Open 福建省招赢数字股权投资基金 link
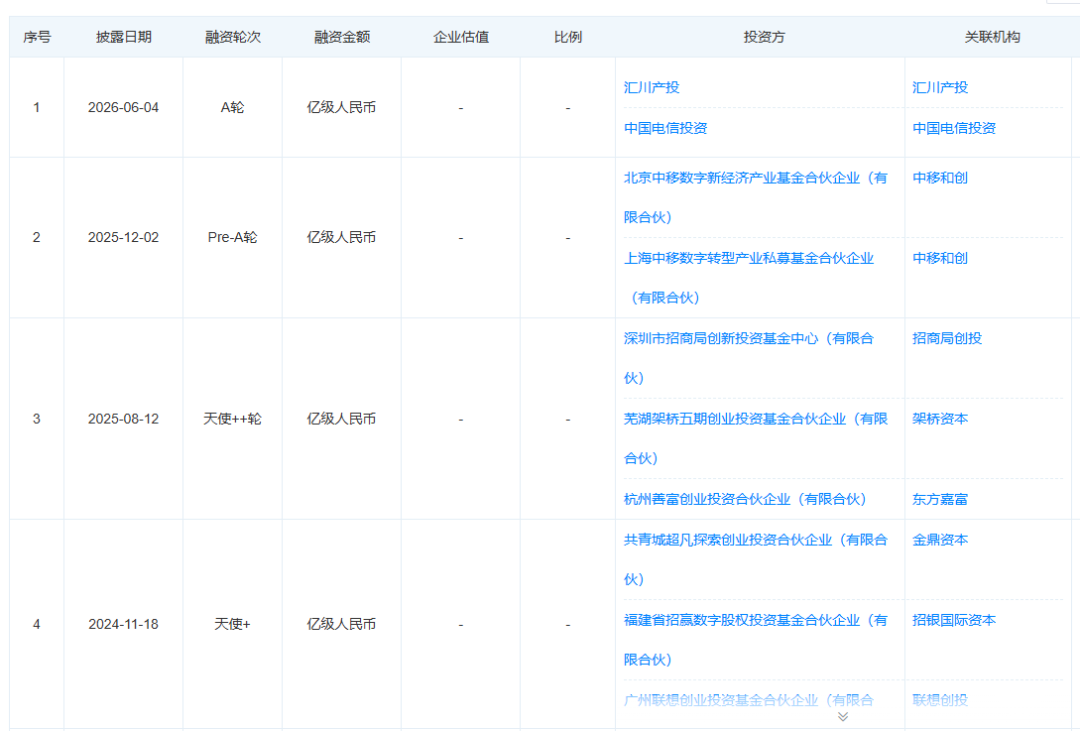The width and height of the screenshot is (1080, 731). (756, 639)
